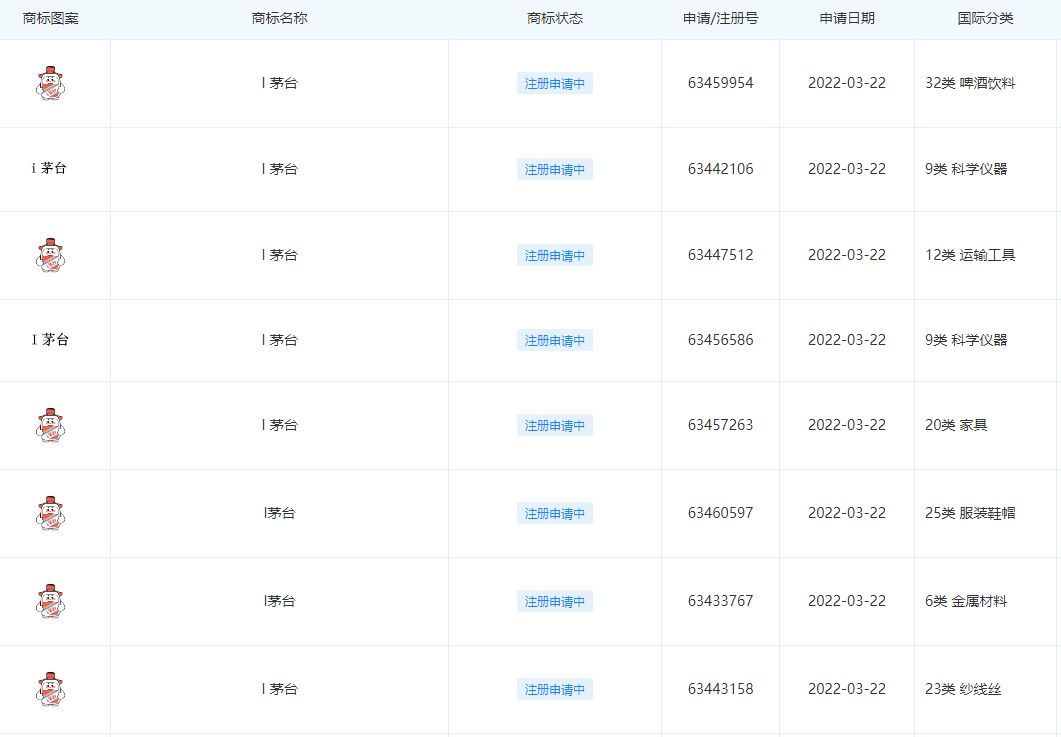Click application date in row 63442106

pos(847,169)
